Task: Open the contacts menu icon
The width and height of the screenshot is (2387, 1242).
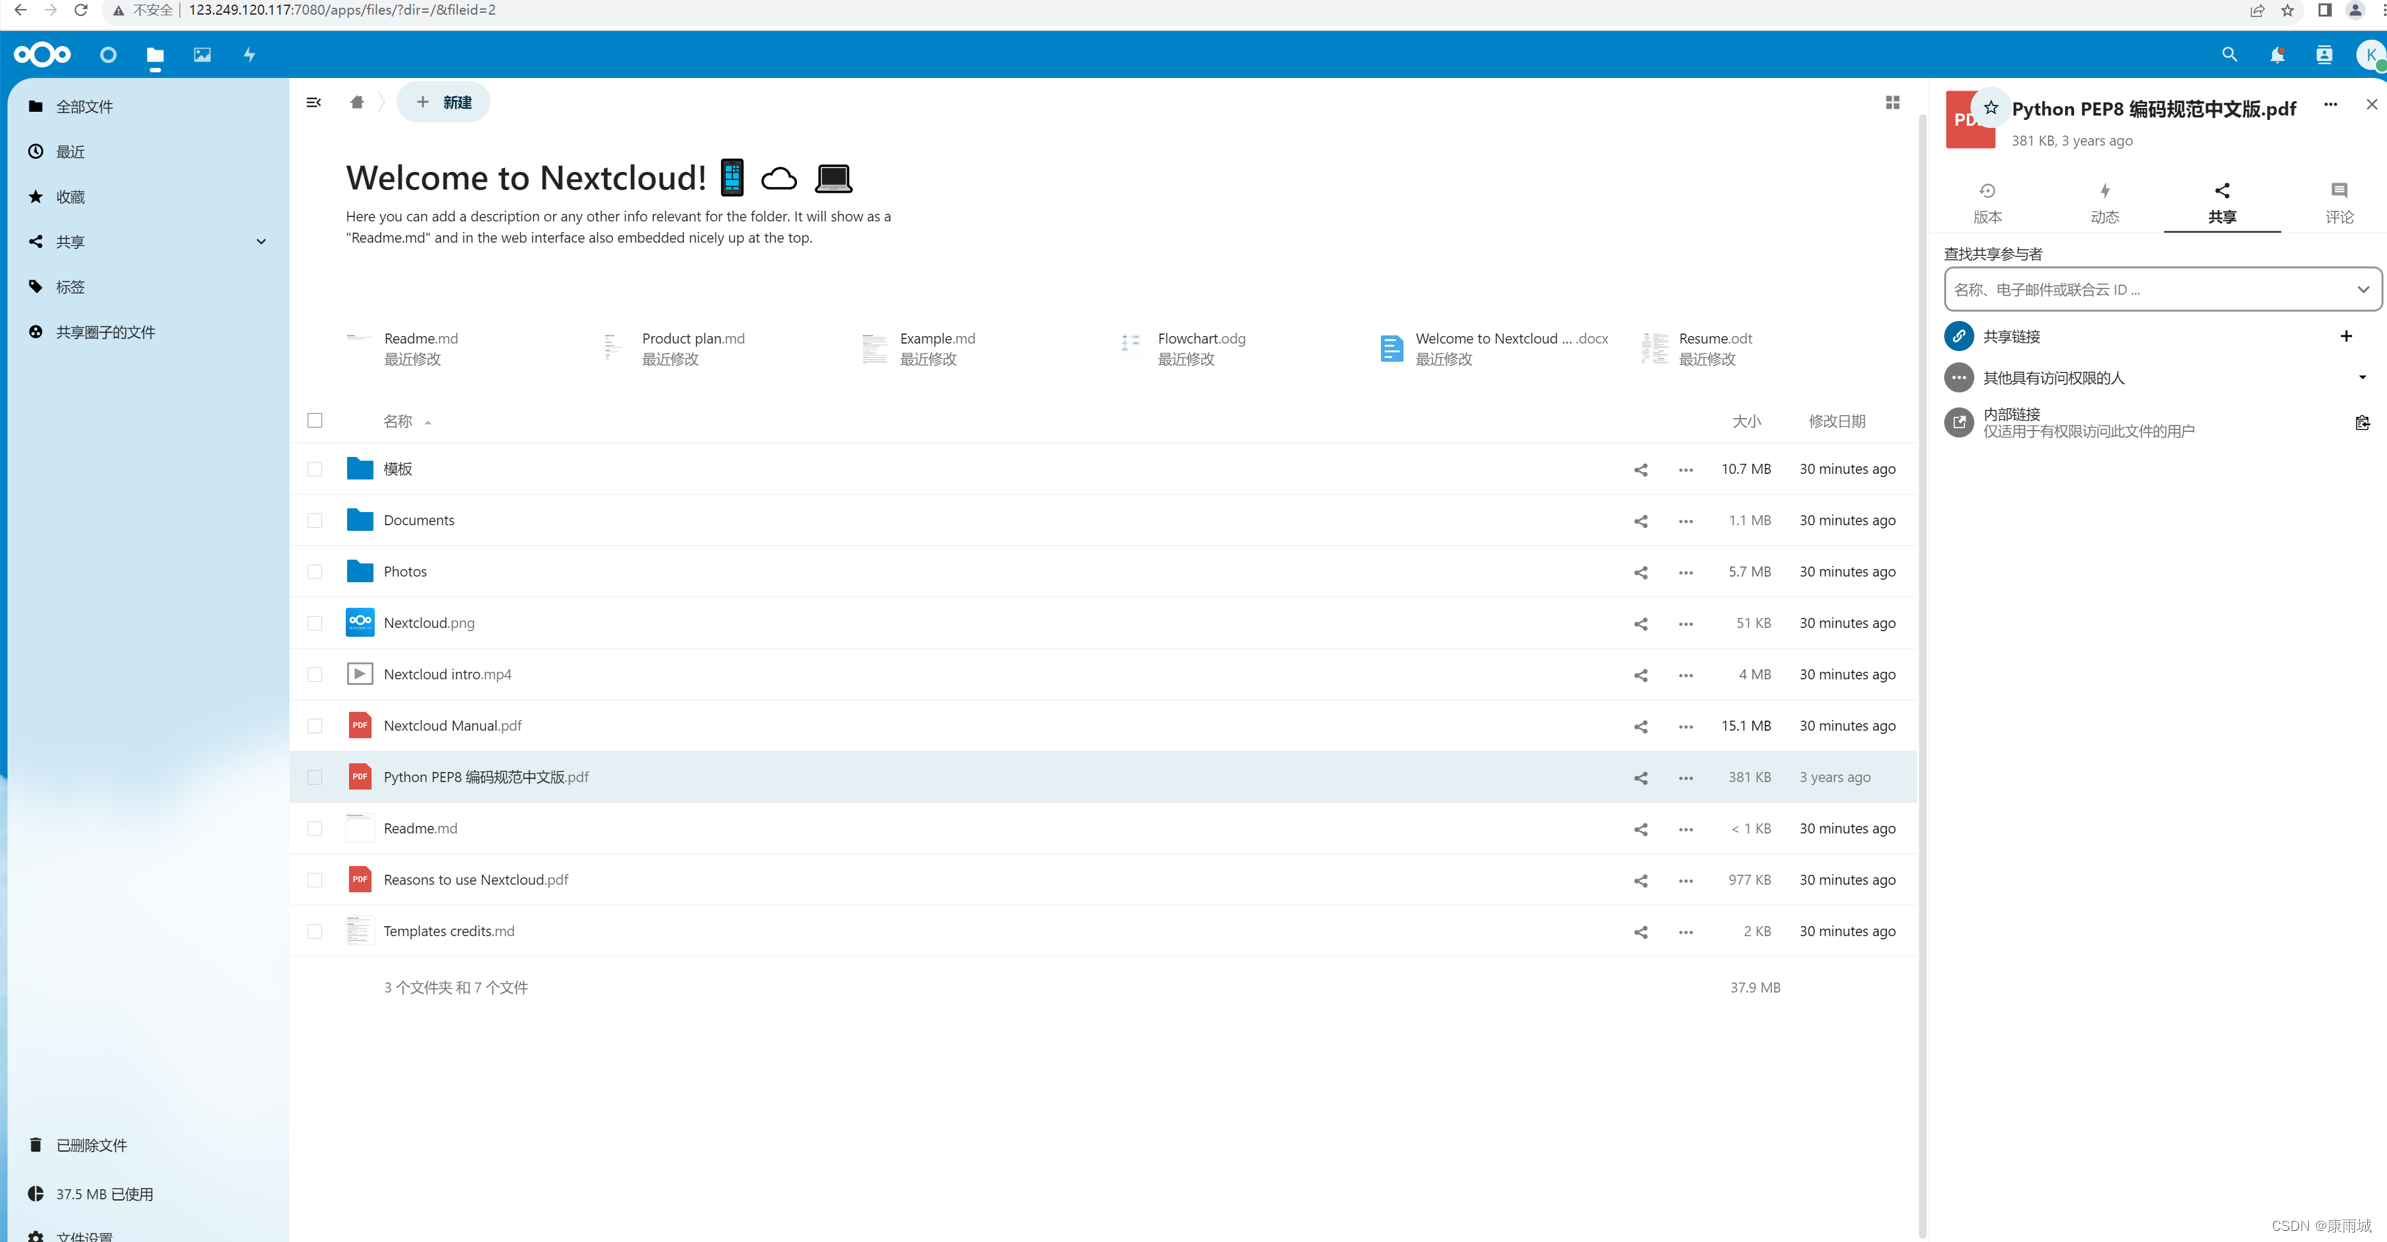Action: pos(2324,55)
